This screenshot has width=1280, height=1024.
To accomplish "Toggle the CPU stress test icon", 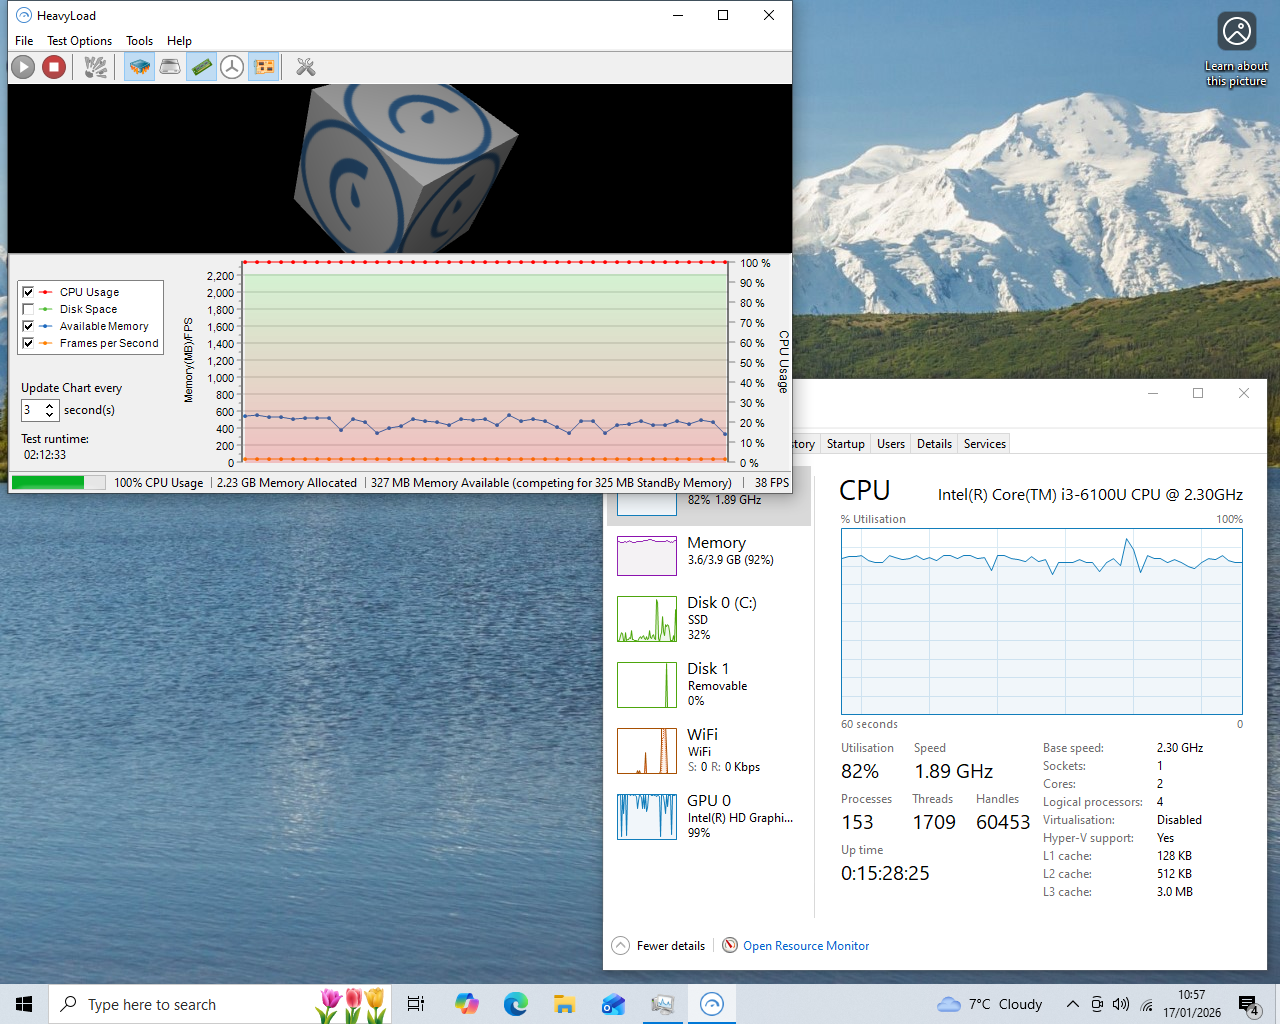I will point(139,67).
